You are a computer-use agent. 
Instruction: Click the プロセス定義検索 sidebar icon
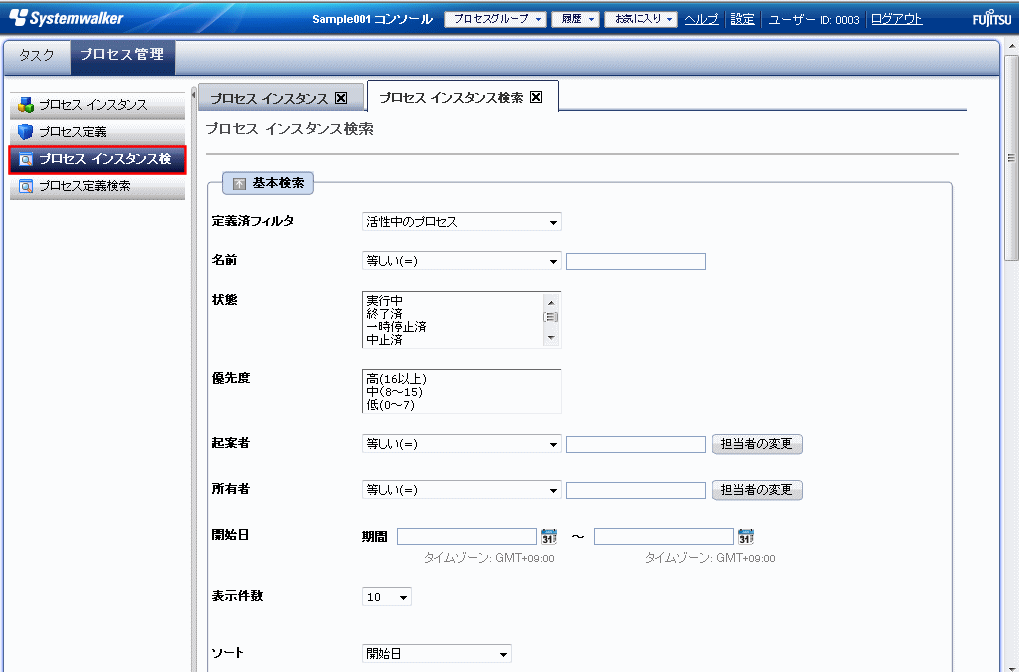[26, 186]
